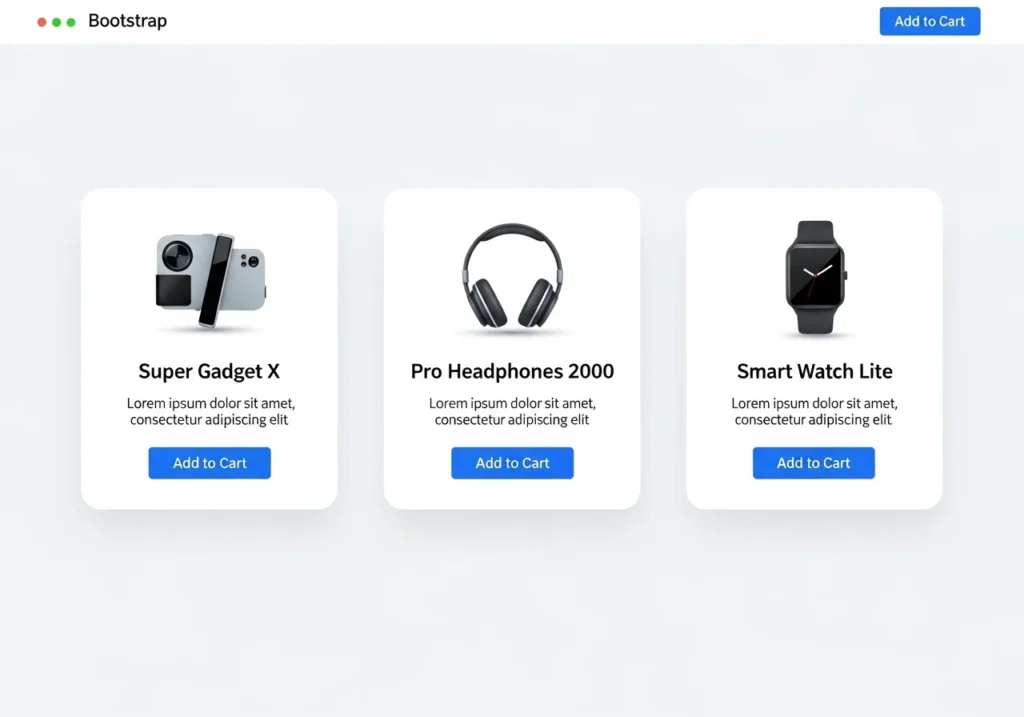1024x717 pixels.
Task: Add Smart Watch Lite to cart
Action: tap(814, 463)
